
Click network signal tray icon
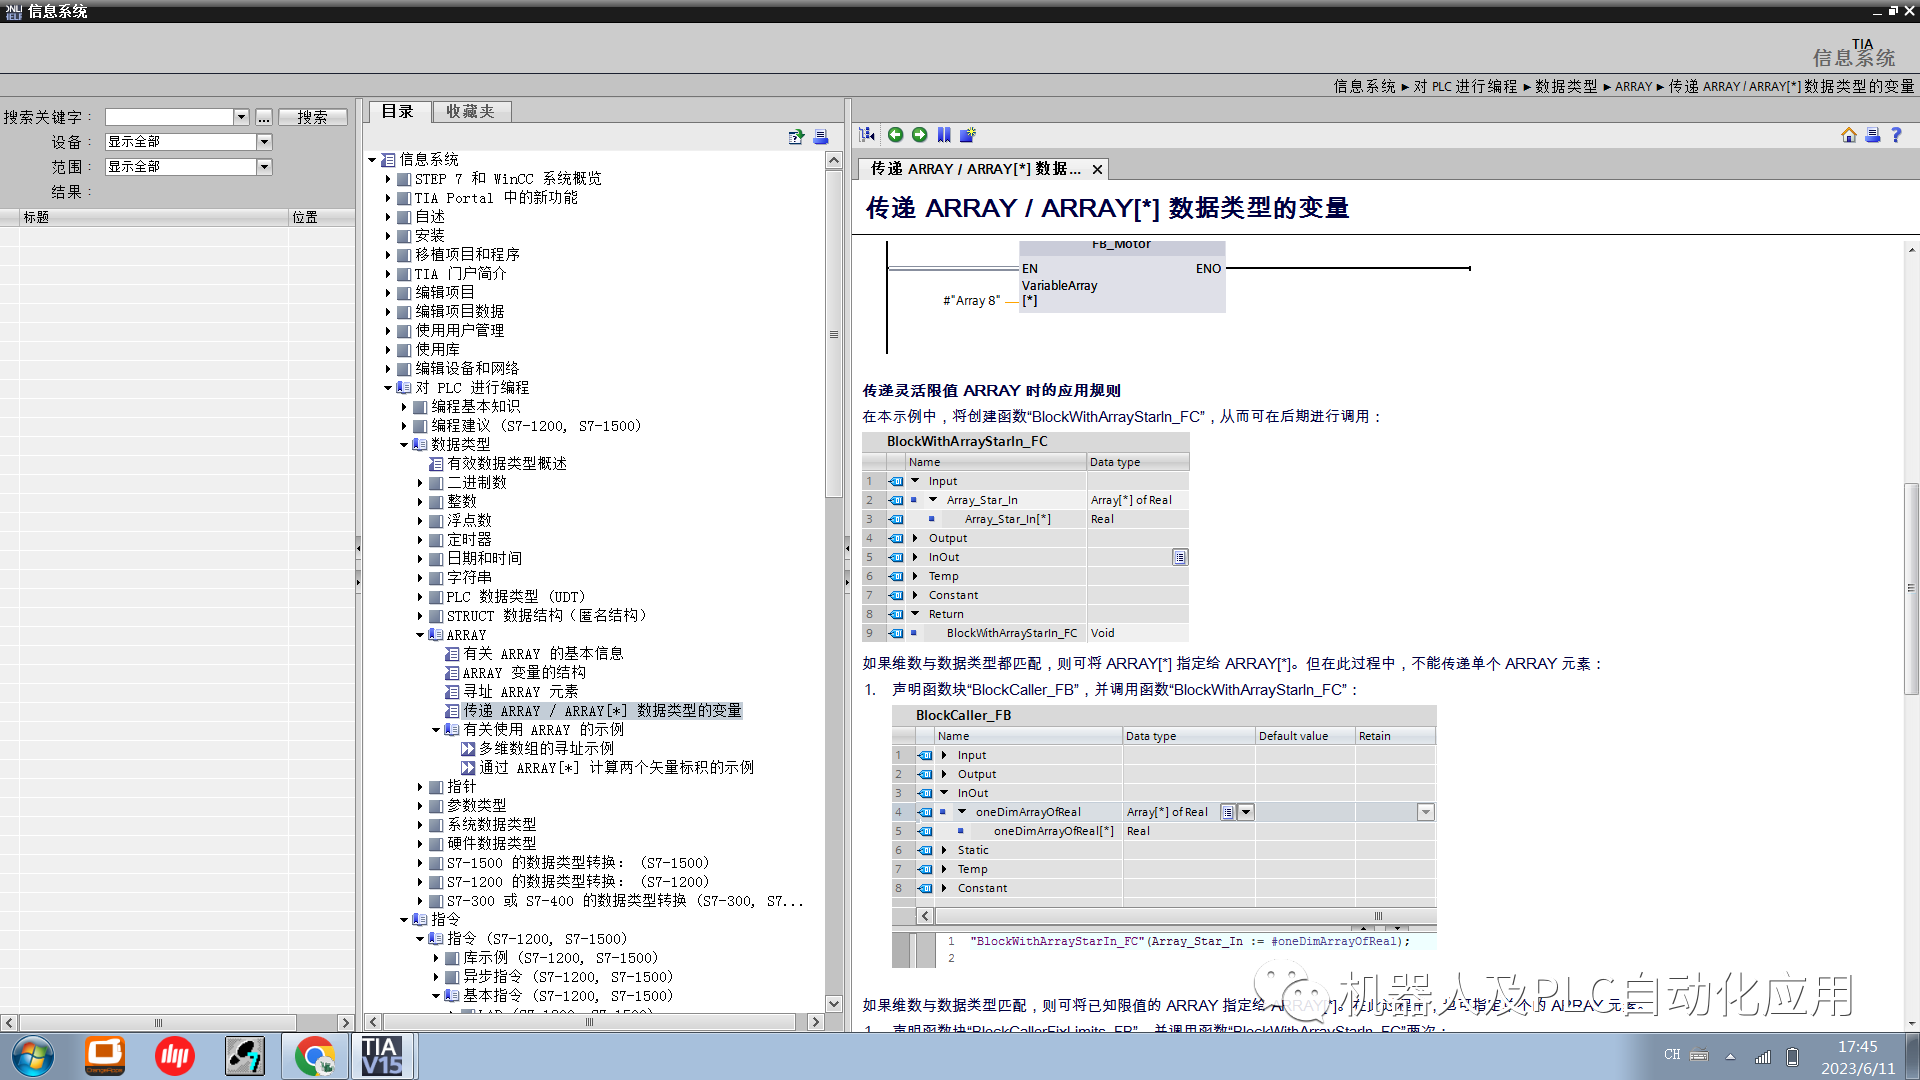pyautogui.click(x=1763, y=1056)
